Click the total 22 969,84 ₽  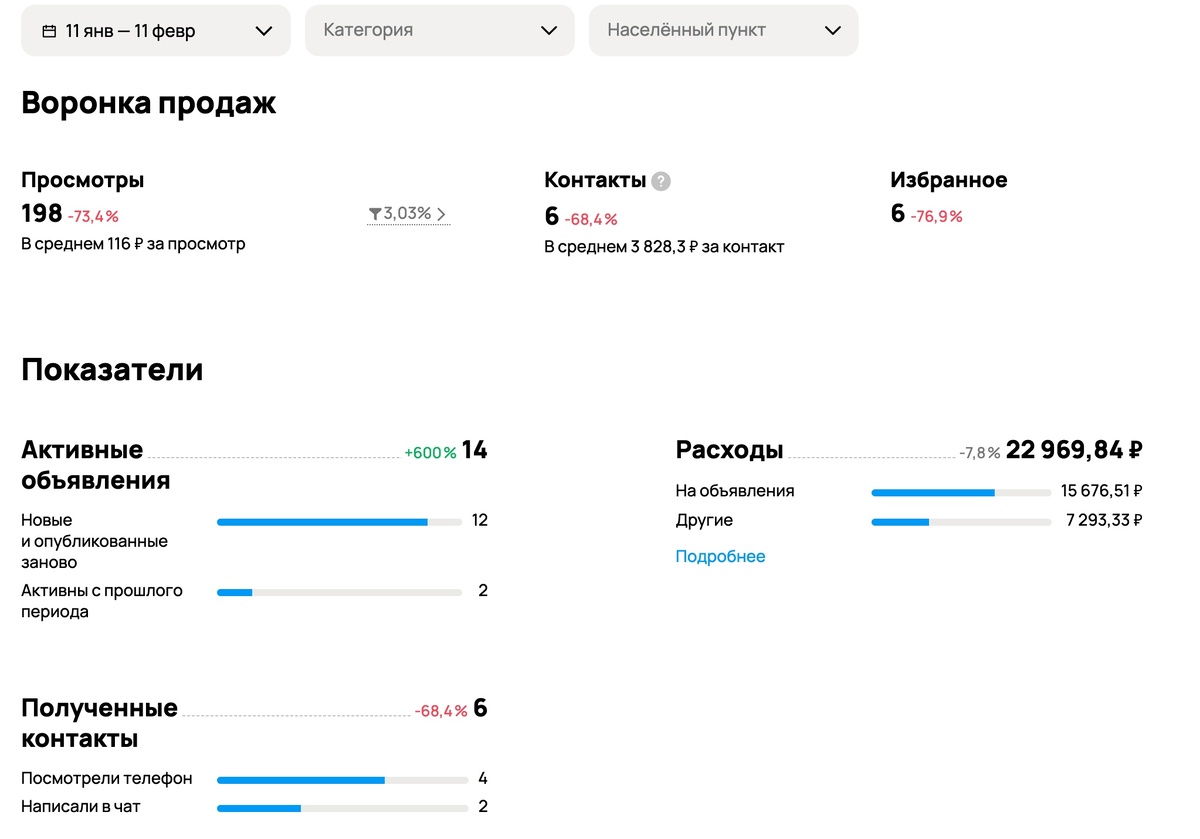coord(1074,450)
